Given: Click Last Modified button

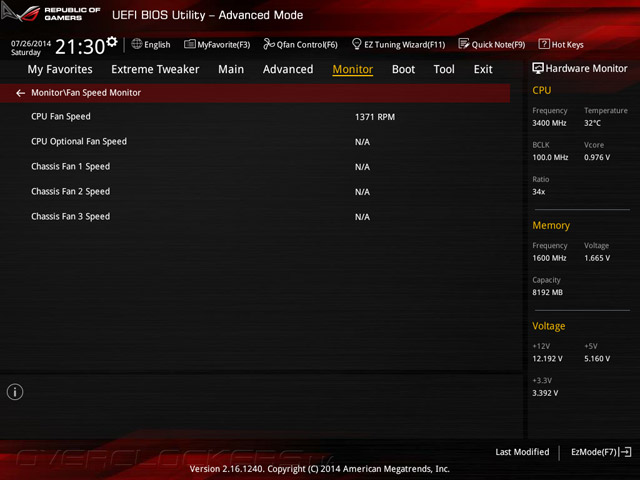Looking at the screenshot, I should (x=522, y=452).
